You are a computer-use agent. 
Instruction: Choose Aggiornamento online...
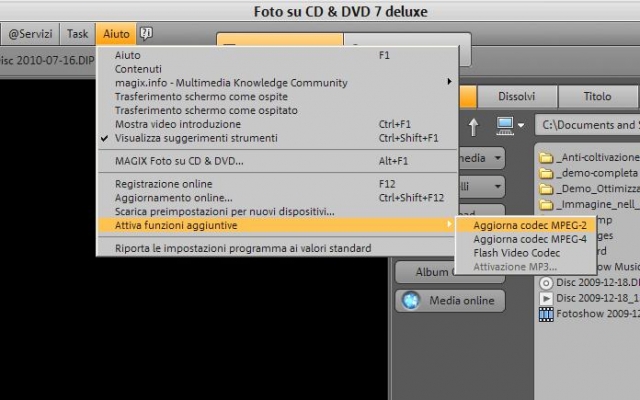click(278, 198)
